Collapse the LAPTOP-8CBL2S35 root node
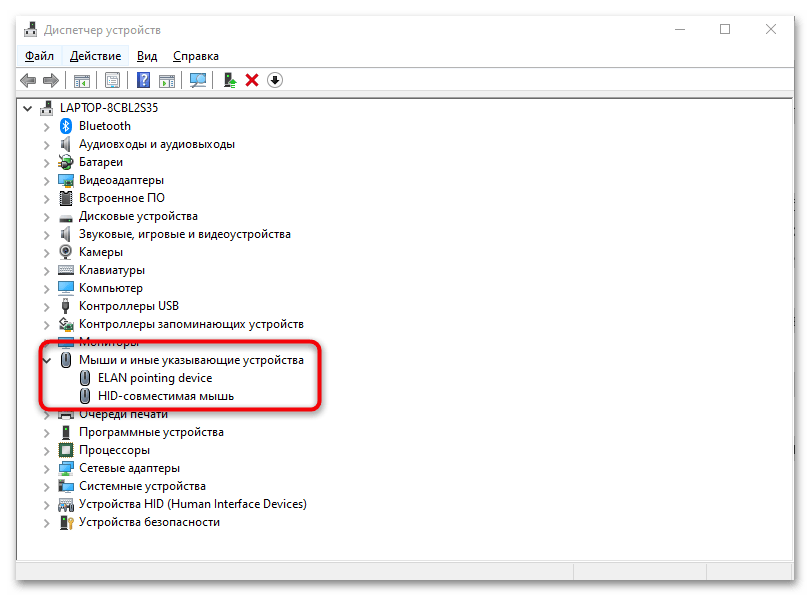This screenshot has width=811, height=596. coord(28,108)
